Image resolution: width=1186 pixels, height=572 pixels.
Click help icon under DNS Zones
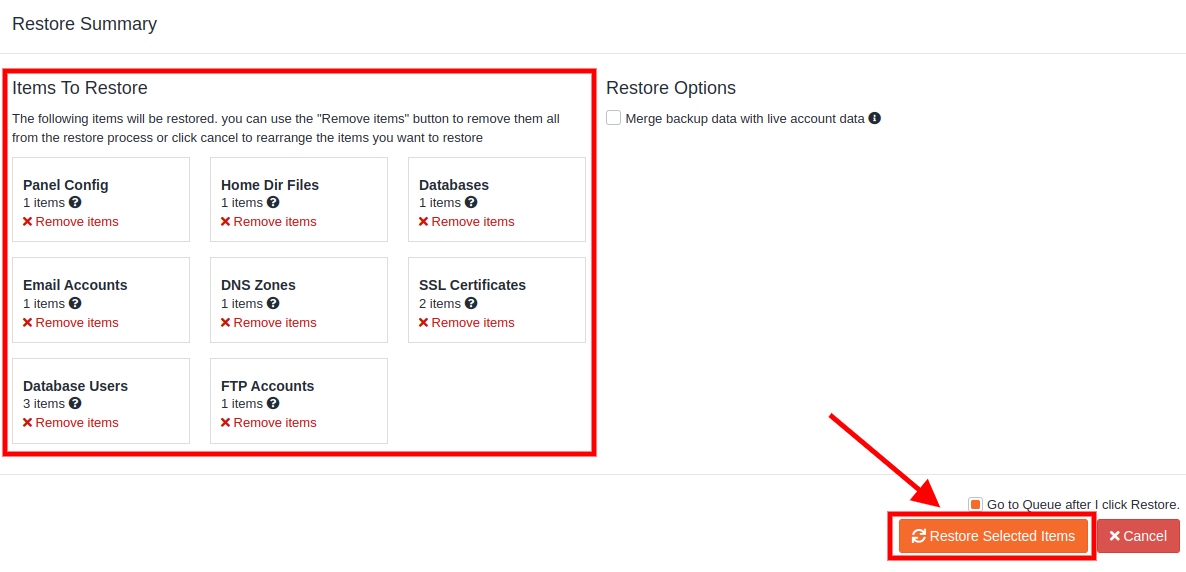click(x=273, y=304)
